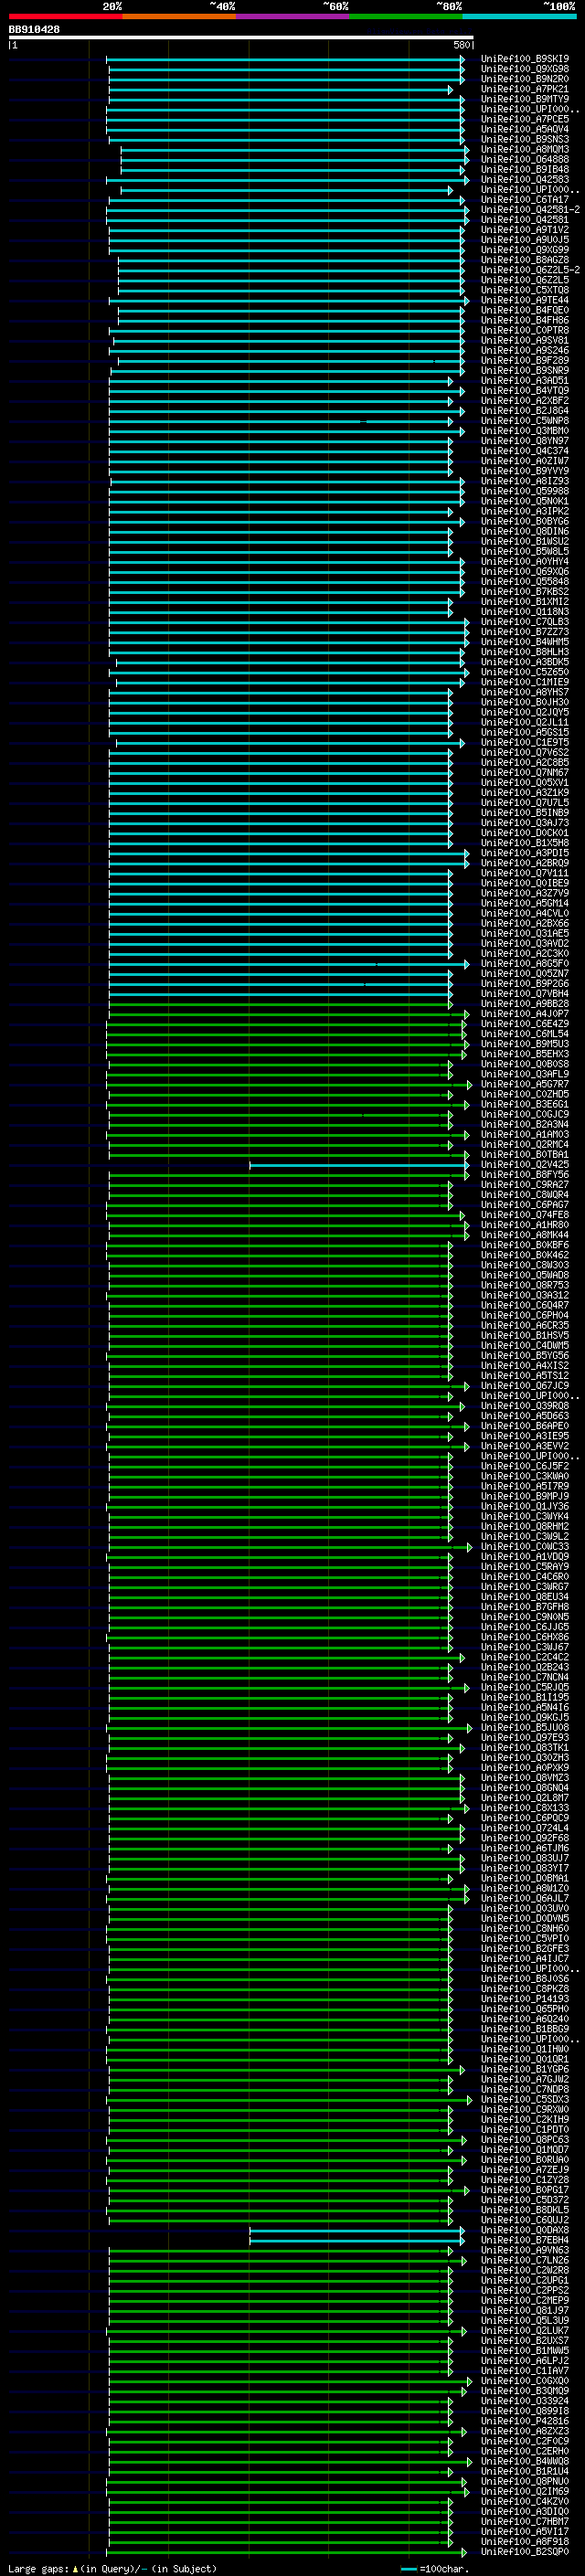The image size is (585, 2576).
Task: Click the purple ~60% identity legend bar
Action: pyautogui.click(x=292, y=16)
